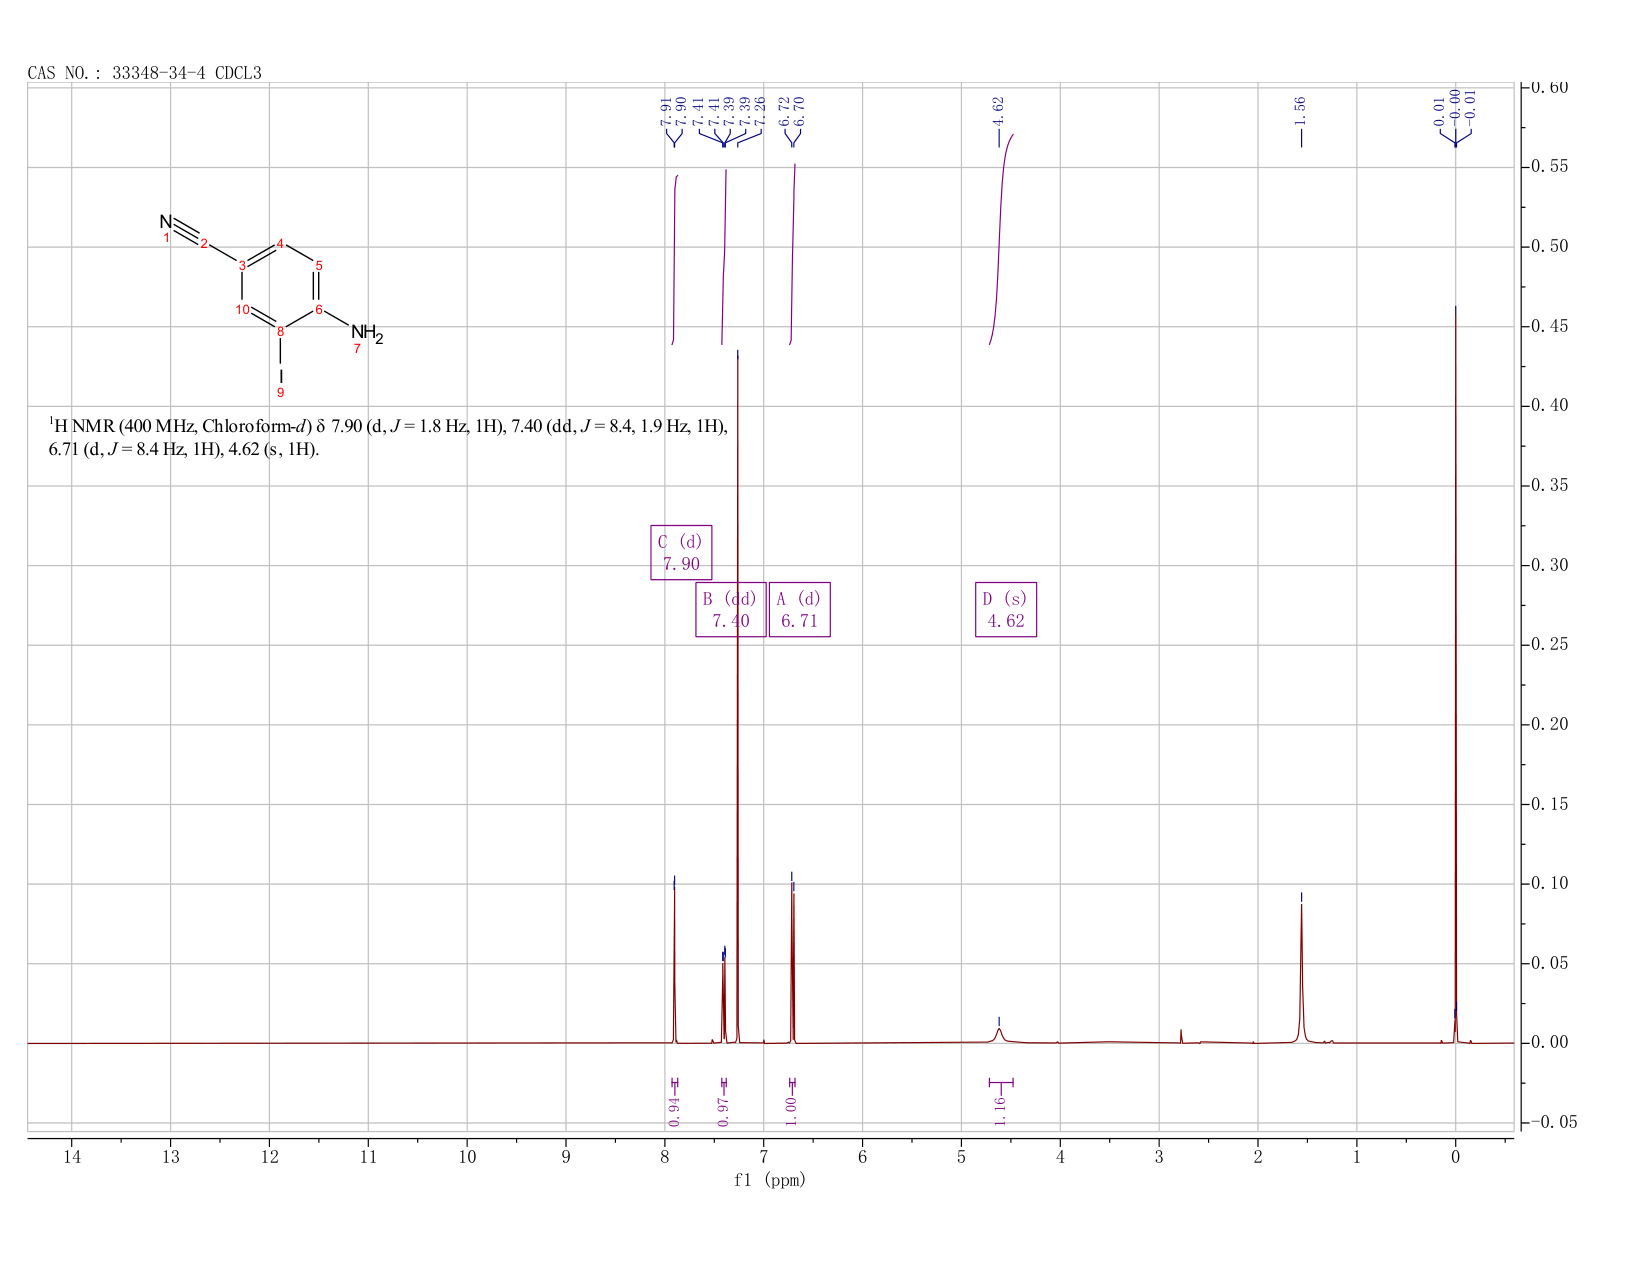Click the 5 tick on the ppm axis

coord(961,1157)
